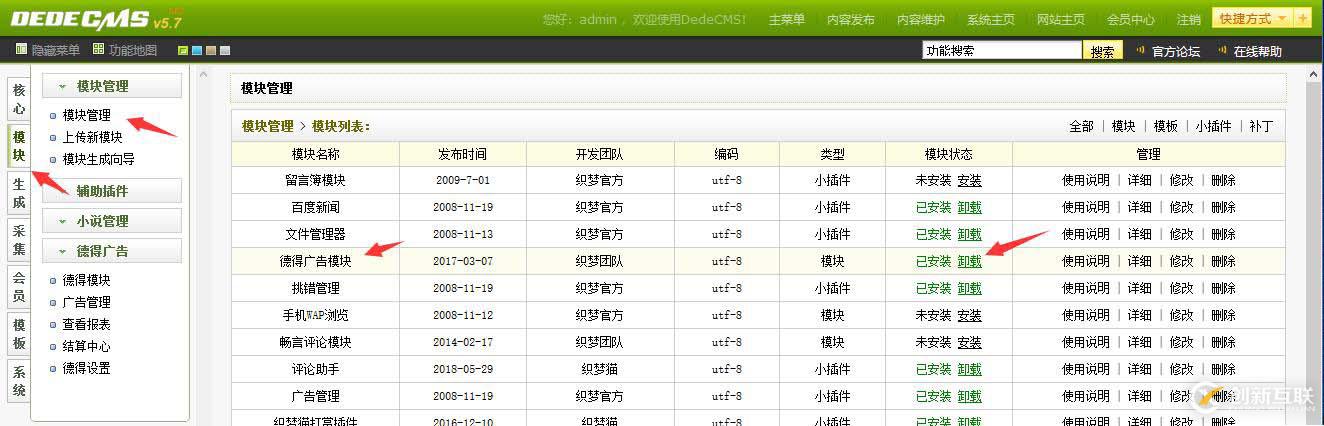Click the bullet icon before 德得设置
Image resolution: width=1324 pixels, height=426 pixels.
tap(54, 369)
